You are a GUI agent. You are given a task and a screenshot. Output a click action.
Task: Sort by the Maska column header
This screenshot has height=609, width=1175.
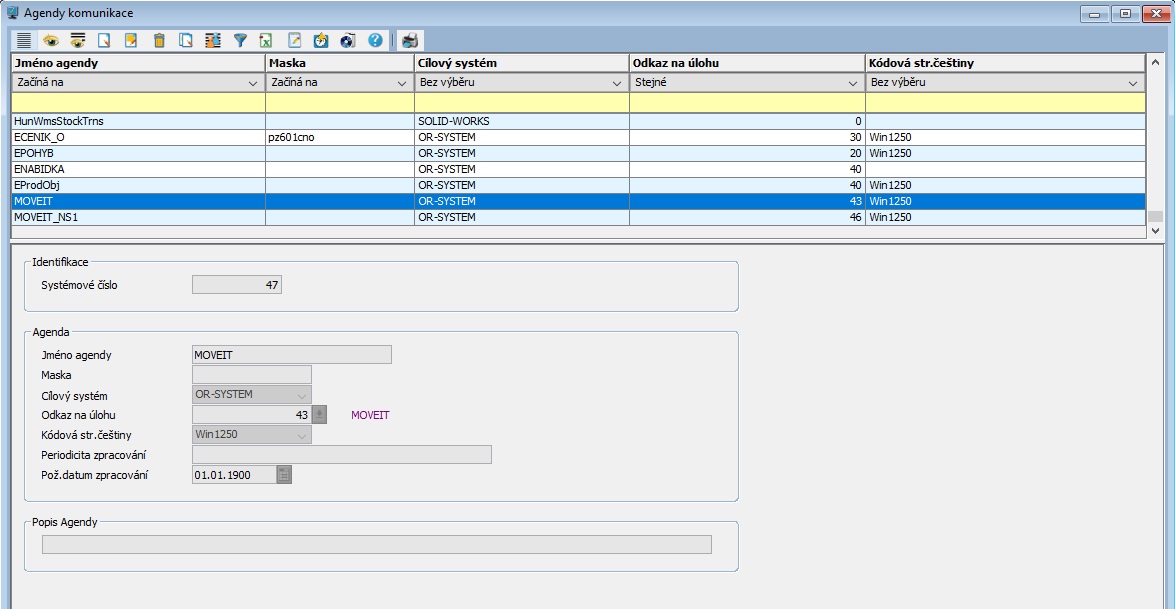[x=339, y=63]
